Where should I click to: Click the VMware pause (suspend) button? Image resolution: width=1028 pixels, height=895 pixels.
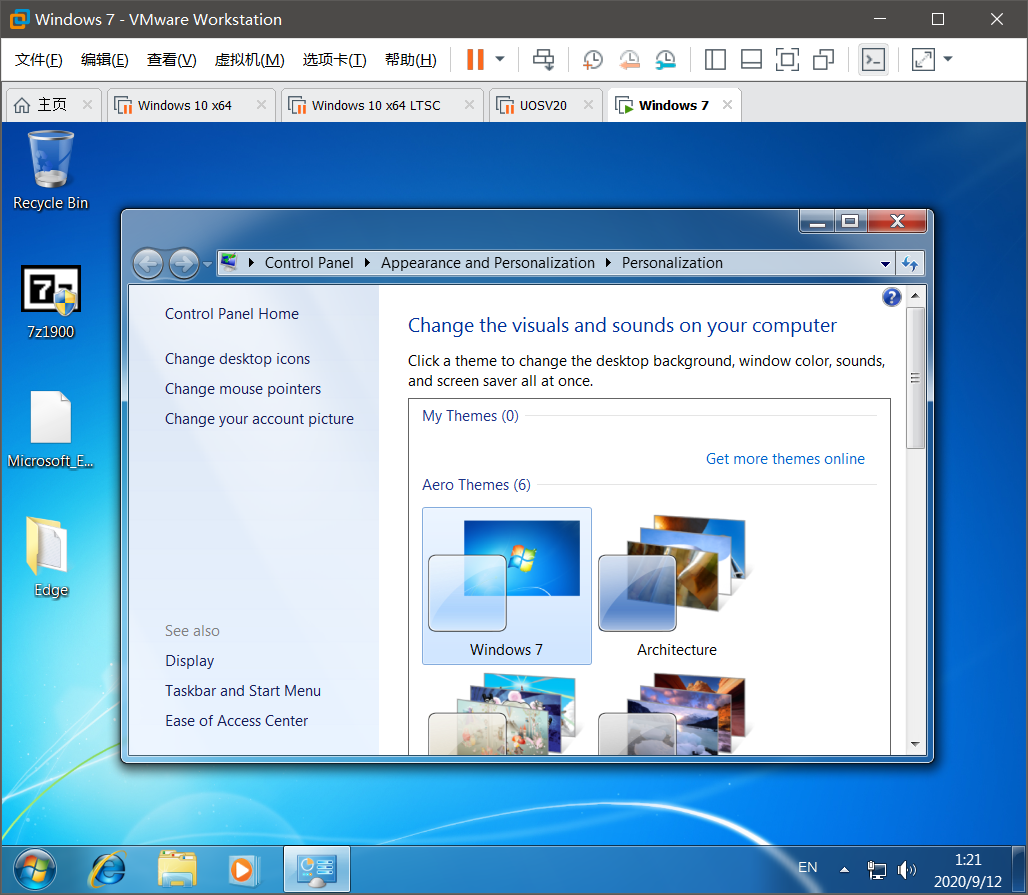[x=475, y=60]
